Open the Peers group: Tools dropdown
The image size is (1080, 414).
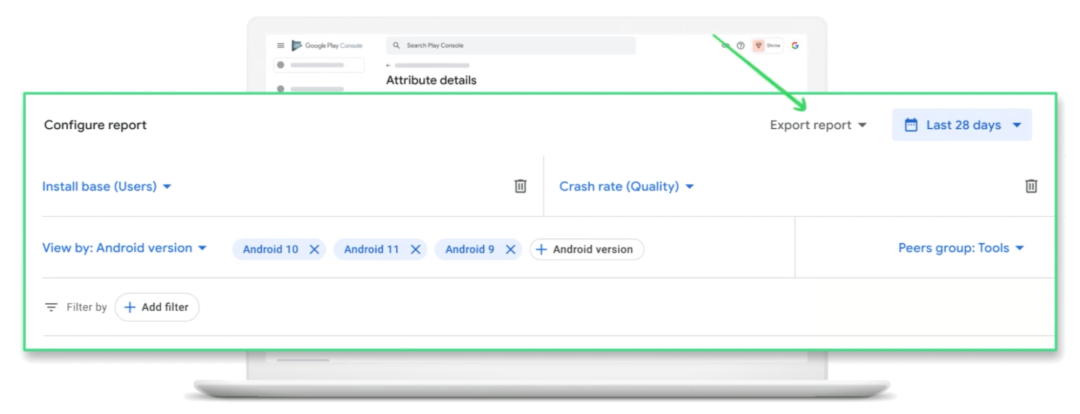click(961, 248)
